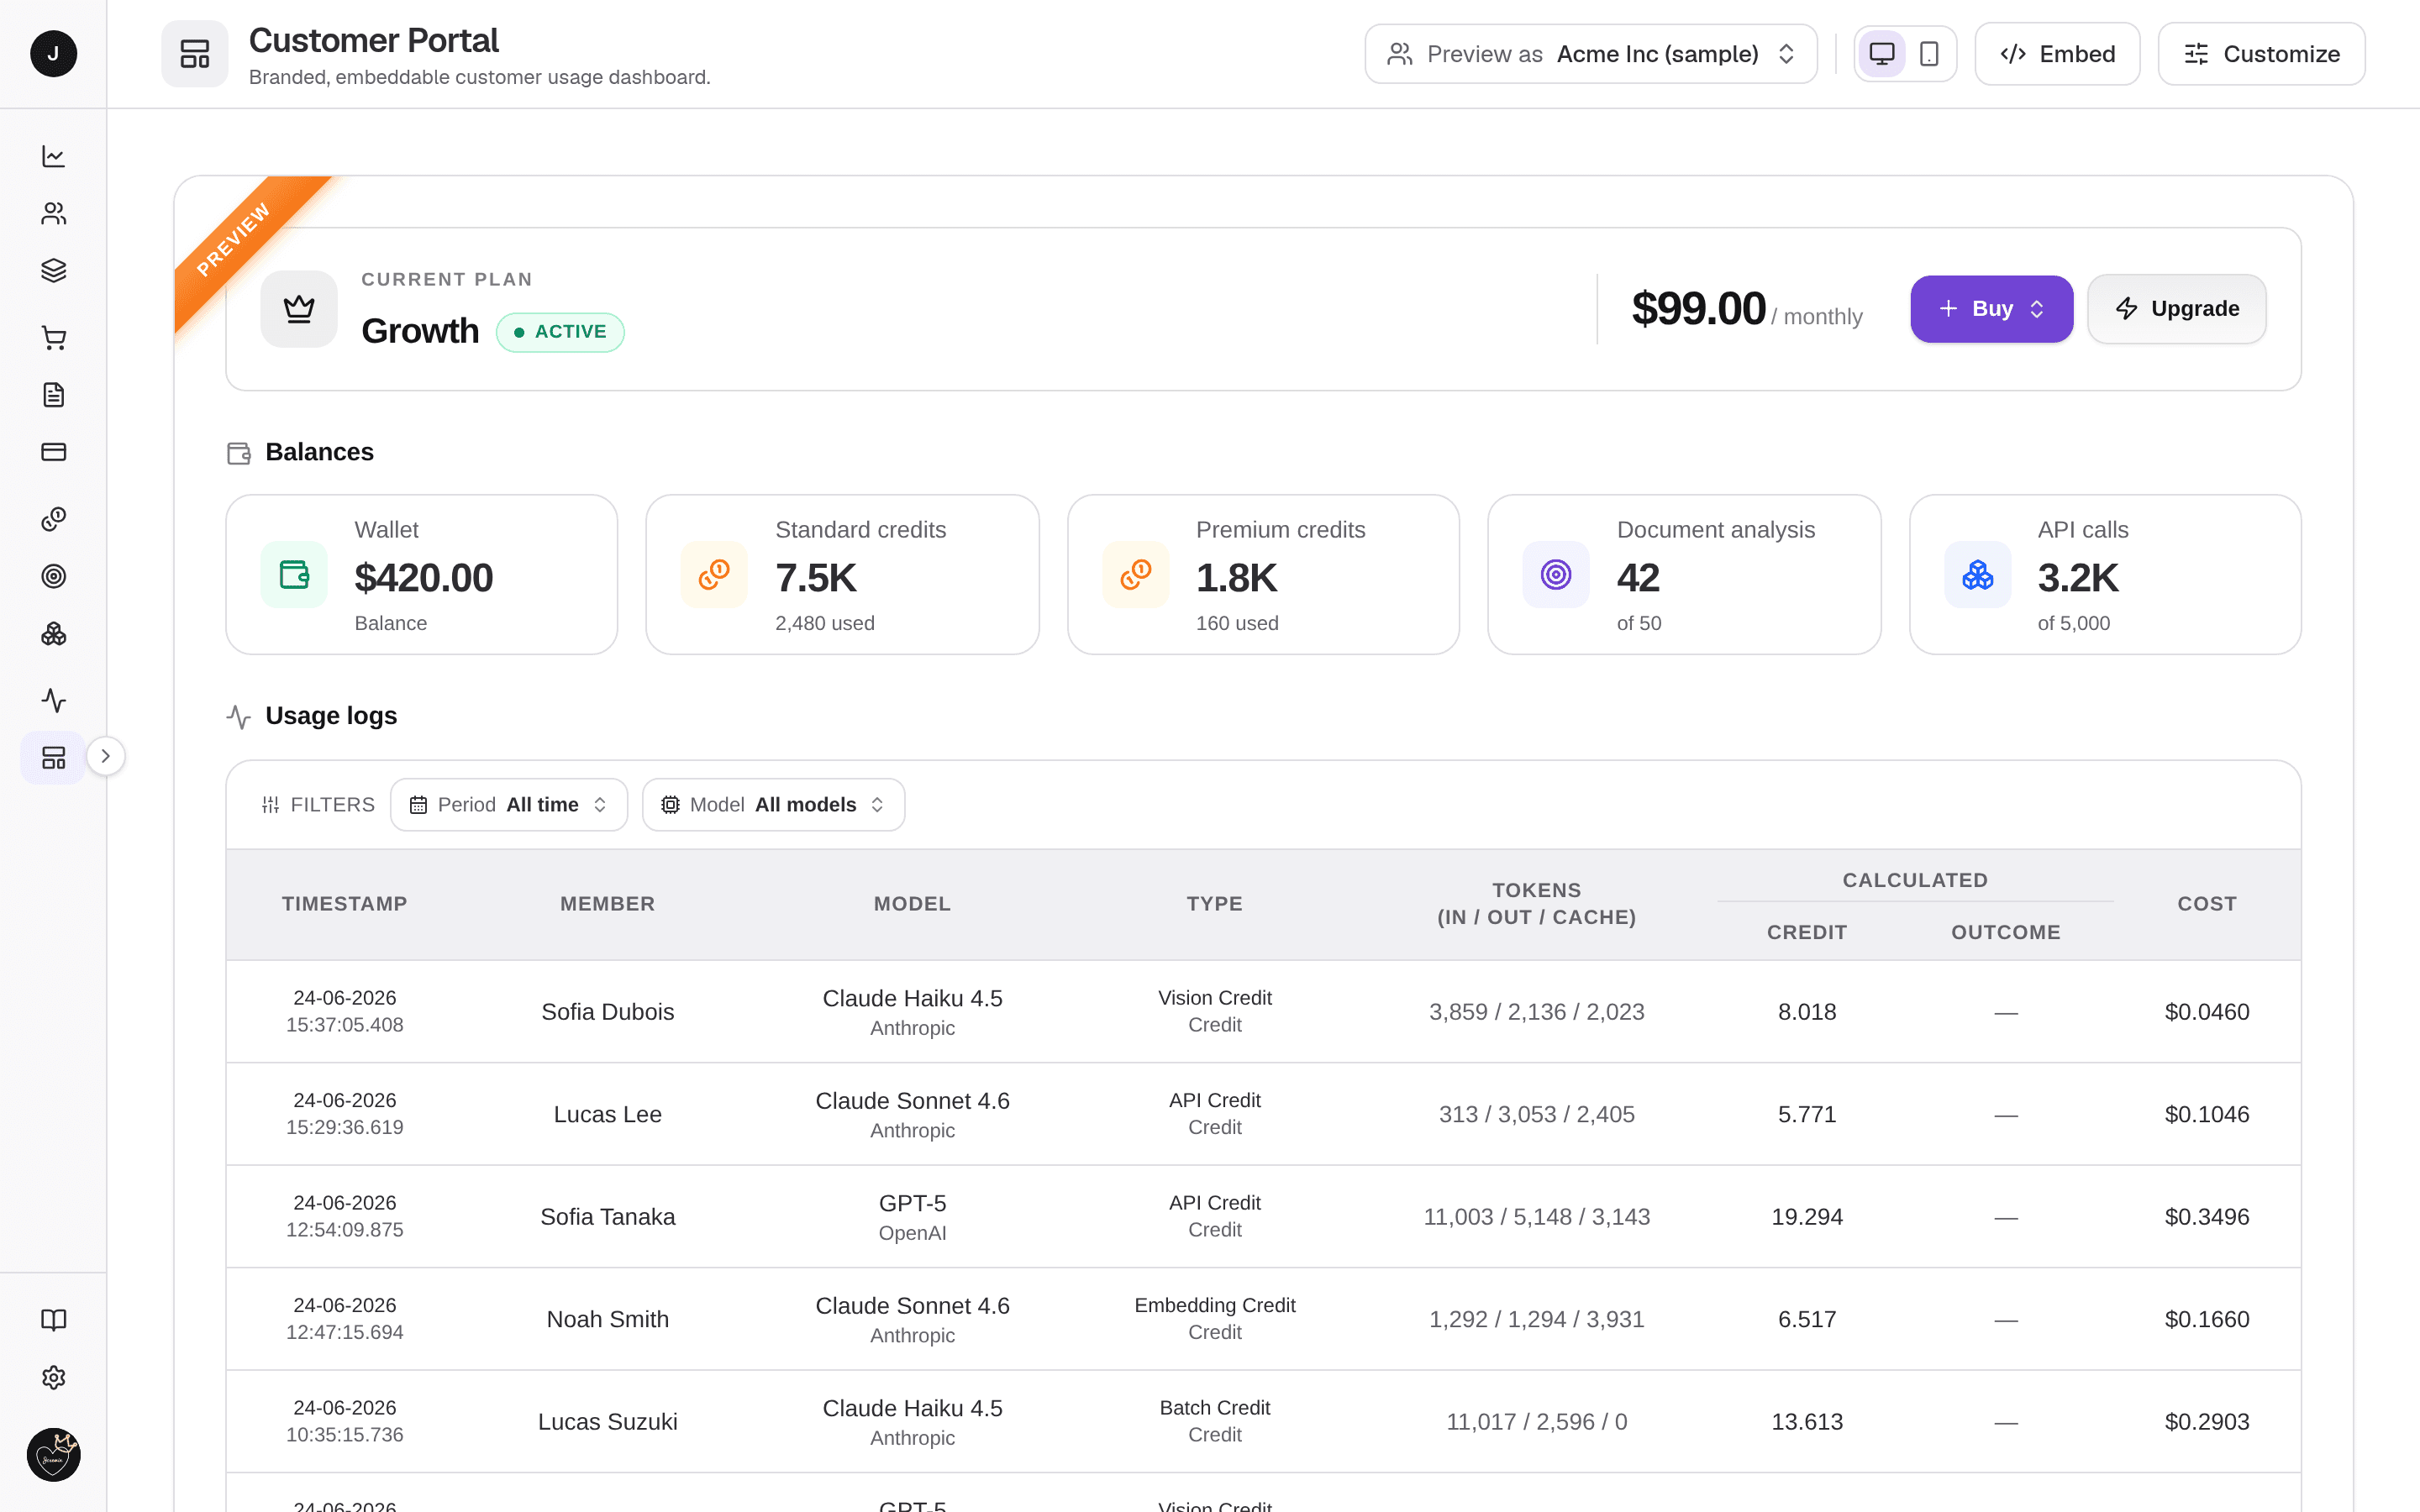This screenshot has height=1512, width=2420.
Task: Expand the sidebar with the chevron
Action: tap(105, 756)
